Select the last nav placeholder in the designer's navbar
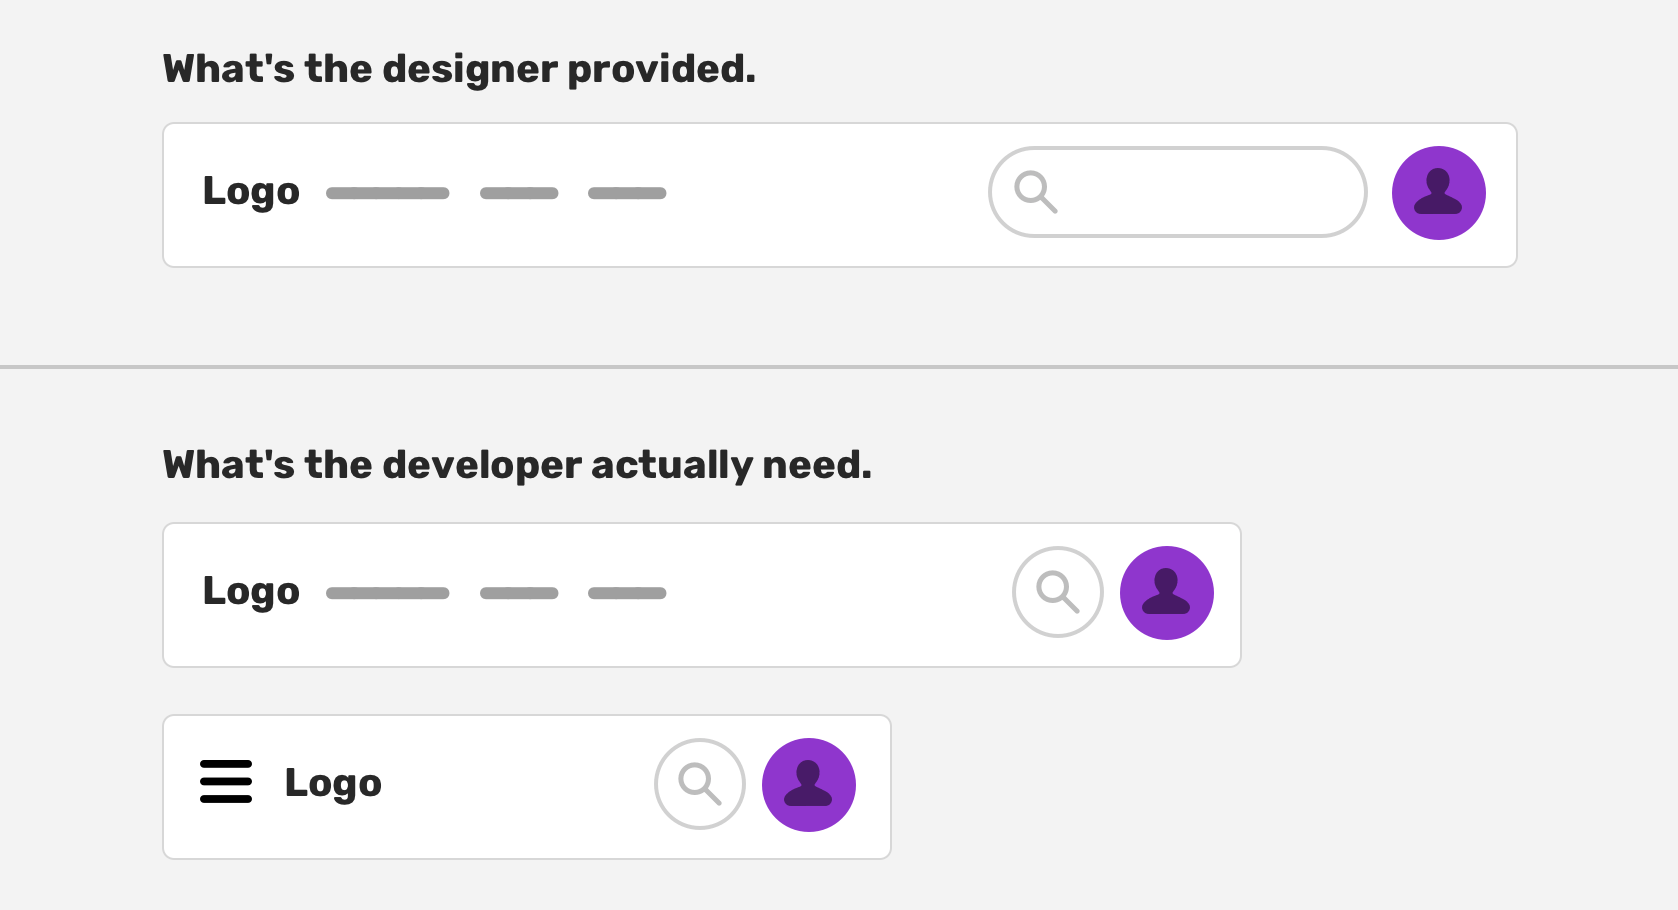This screenshot has width=1678, height=910. tap(627, 193)
